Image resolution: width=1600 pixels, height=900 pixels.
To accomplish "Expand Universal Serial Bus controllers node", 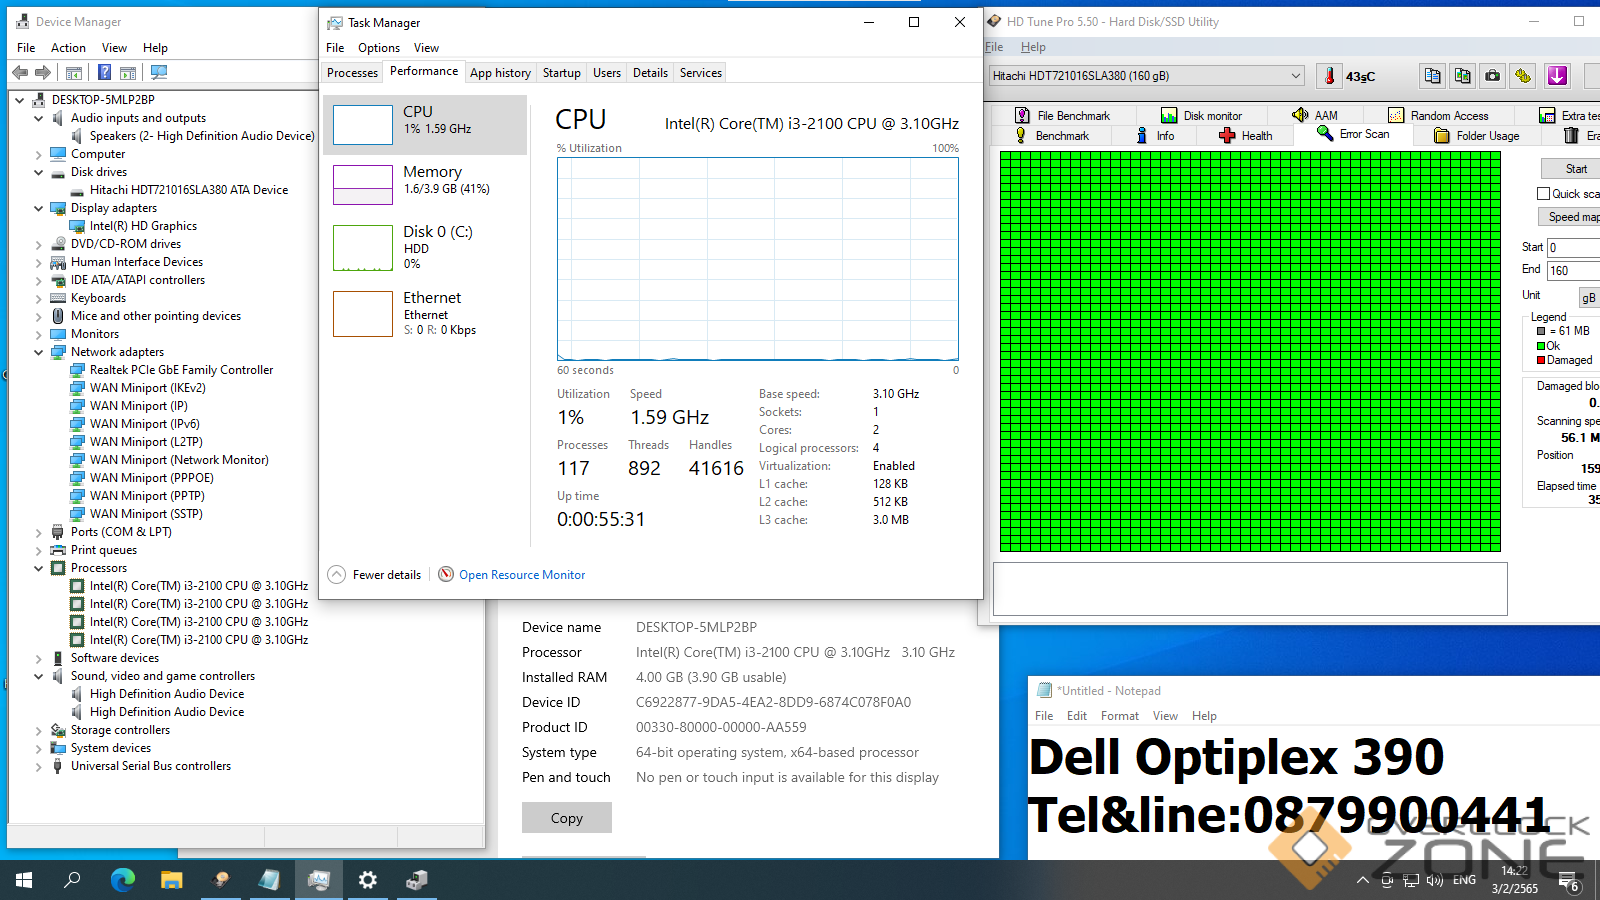I will pyautogui.click(x=38, y=766).
